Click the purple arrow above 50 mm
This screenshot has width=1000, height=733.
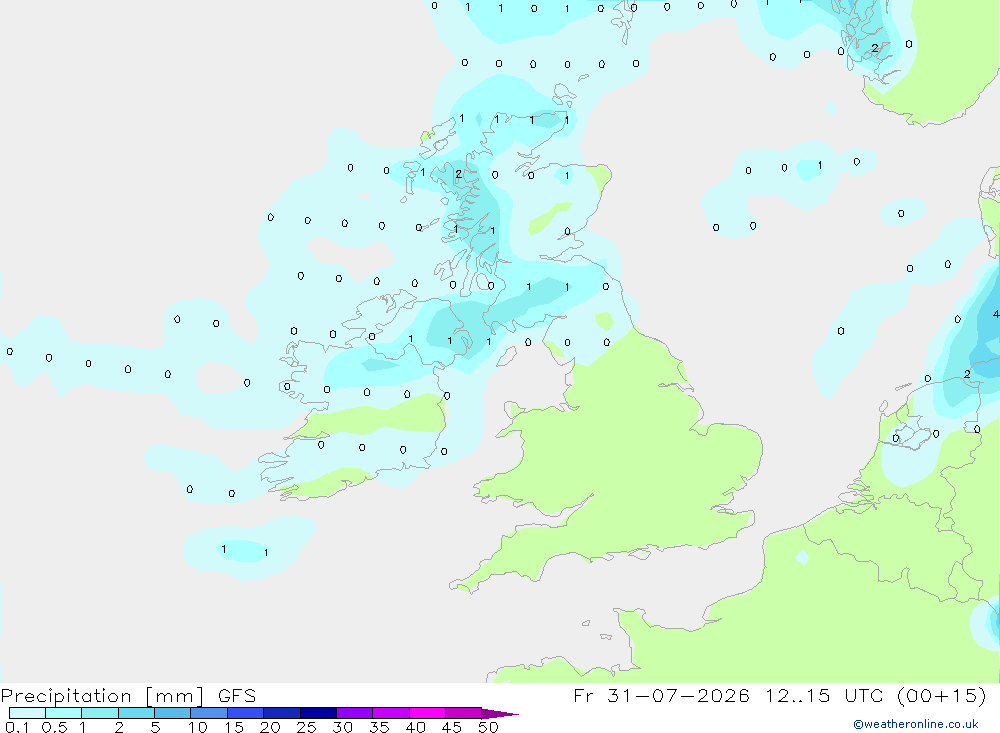pyautogui.click(x=499, y=714)
